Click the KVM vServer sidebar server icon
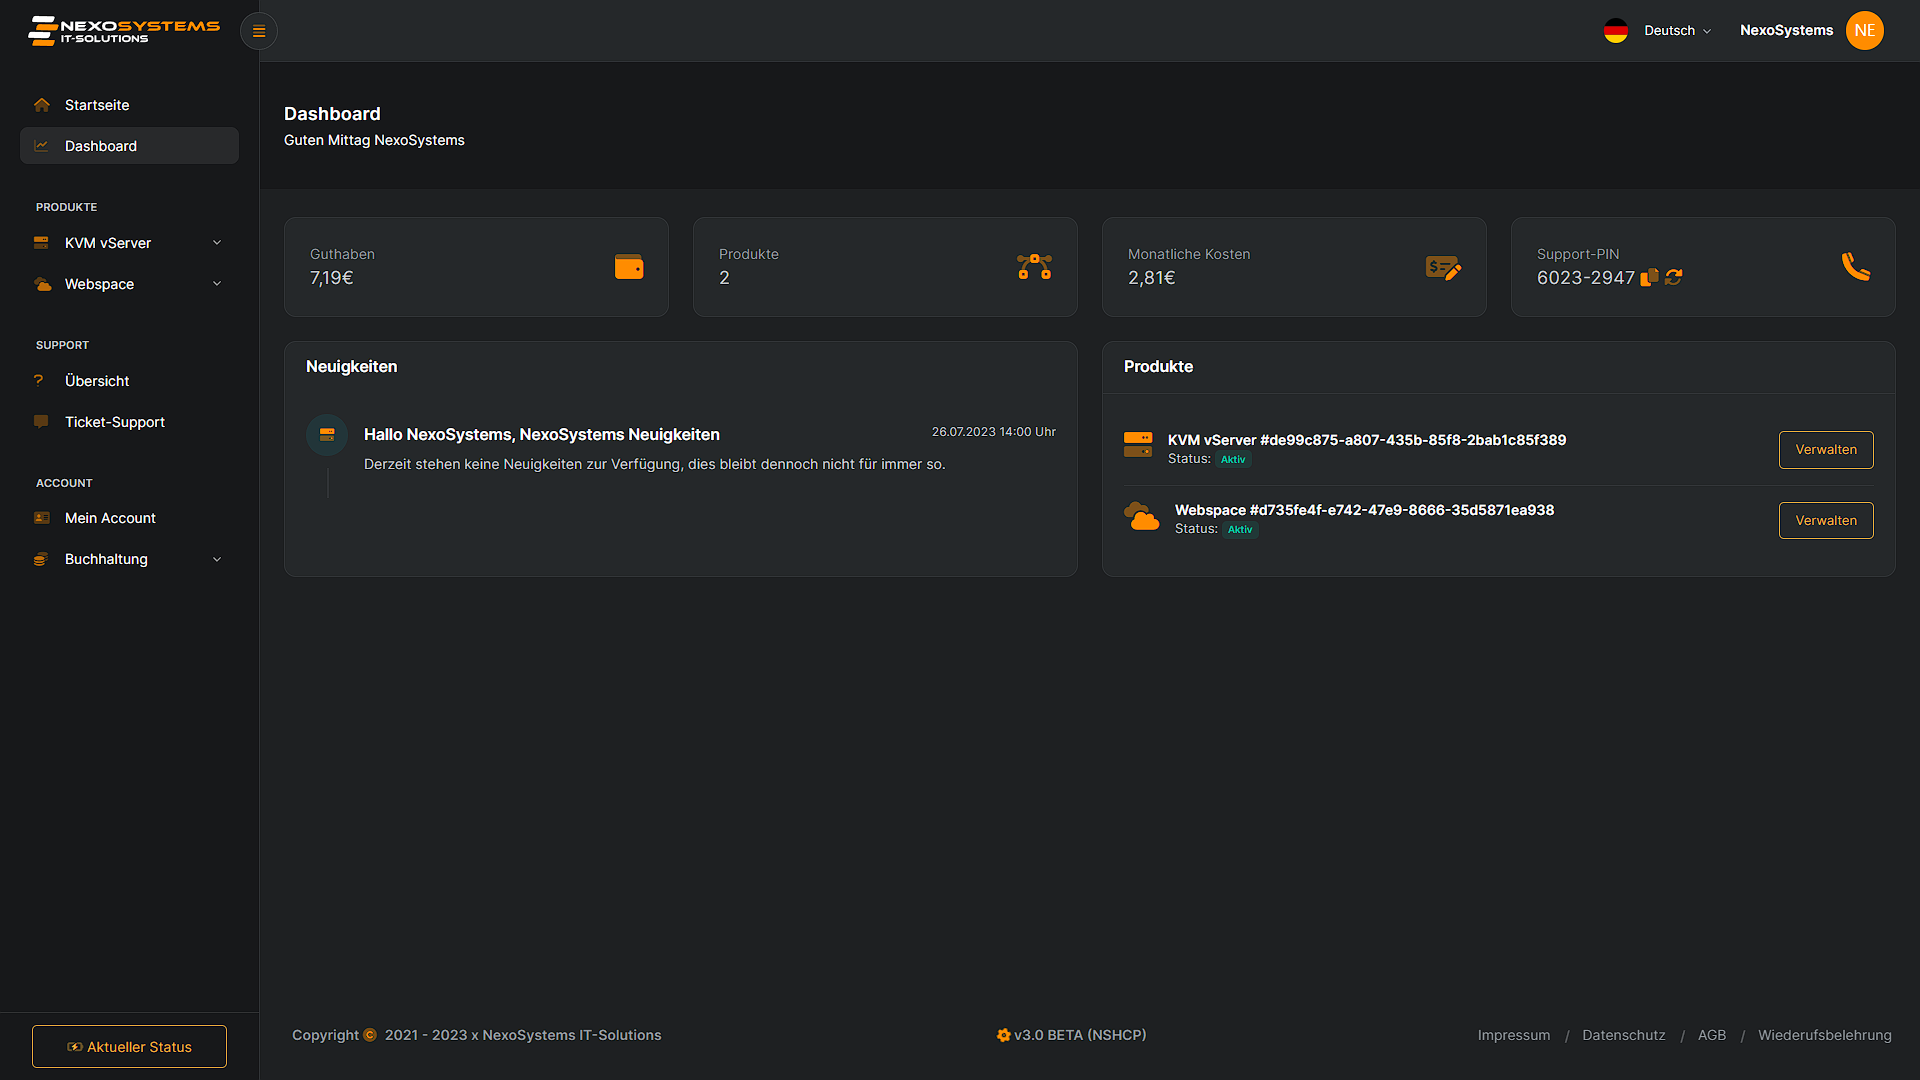 coord(42,243)
